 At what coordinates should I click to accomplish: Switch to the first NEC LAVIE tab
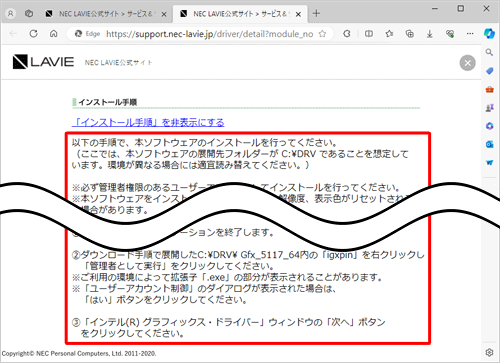point(105,14)
